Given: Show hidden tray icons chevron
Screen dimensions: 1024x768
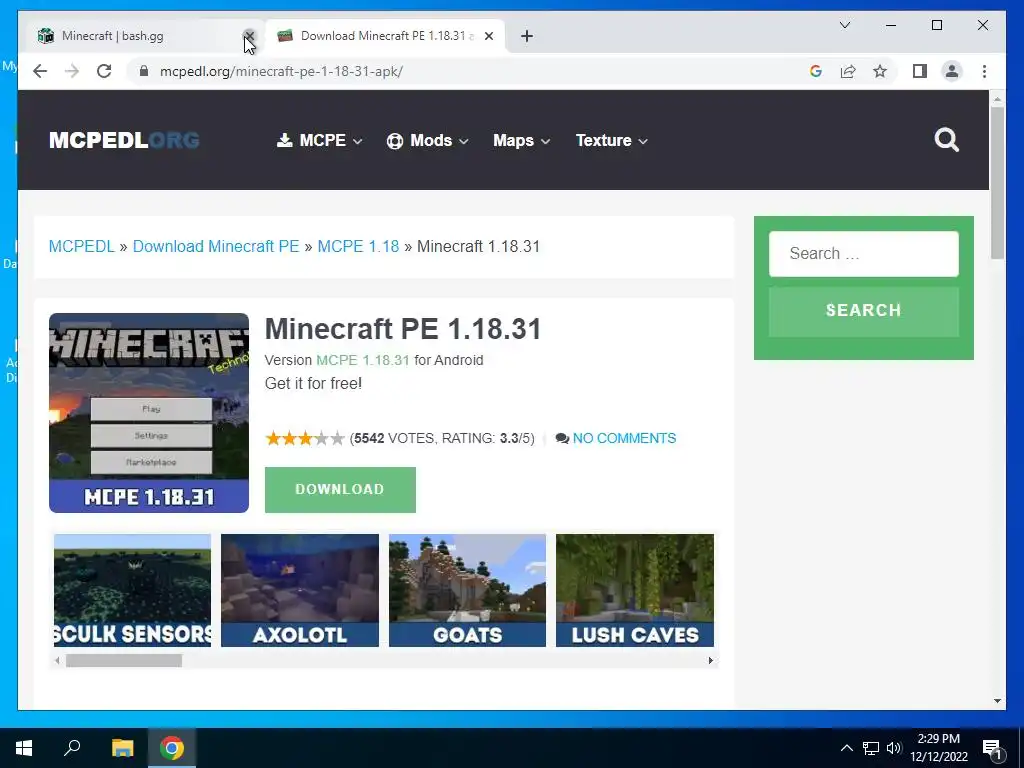Looking at the screenshot, I should click(846, 748).
